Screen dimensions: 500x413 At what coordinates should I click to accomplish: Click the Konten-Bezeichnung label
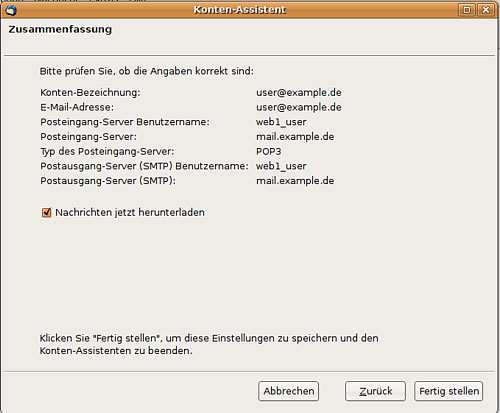[90, 92]
